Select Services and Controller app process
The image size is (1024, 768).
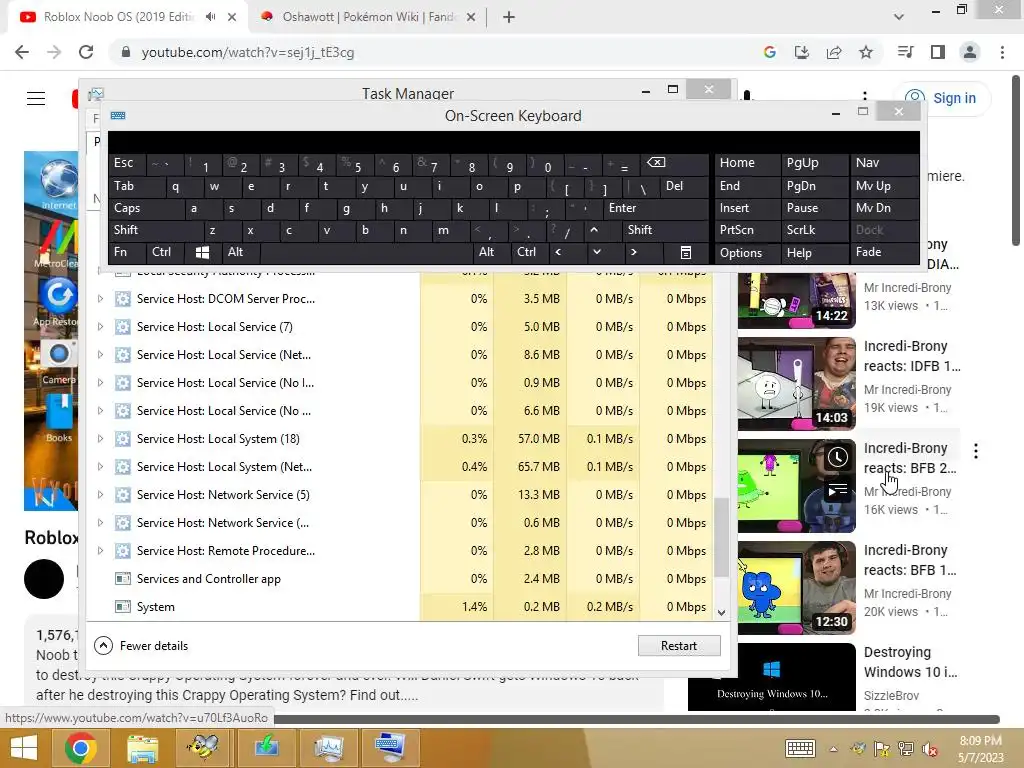point(401,579)
